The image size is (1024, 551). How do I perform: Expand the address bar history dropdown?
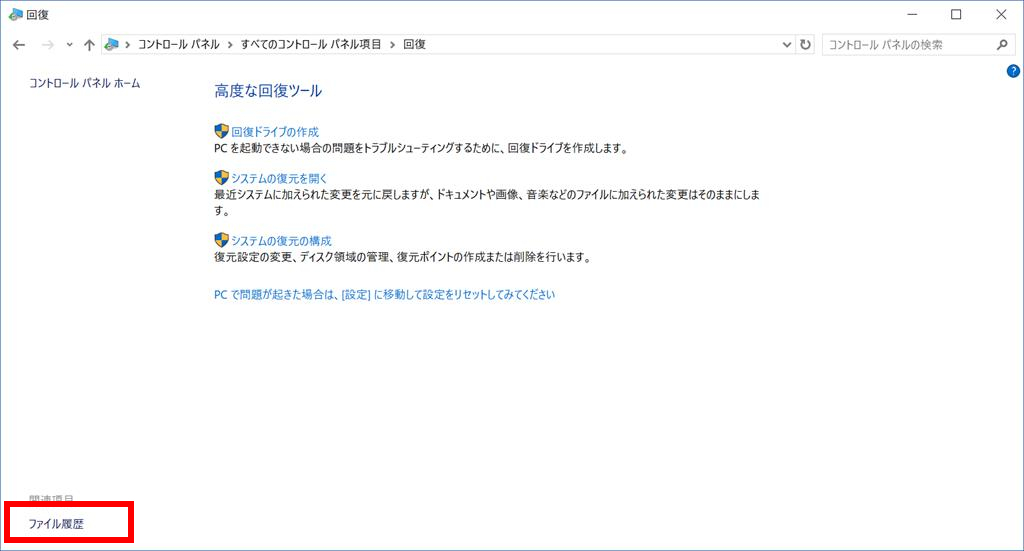pyautogui.click(x=786, y=45)
